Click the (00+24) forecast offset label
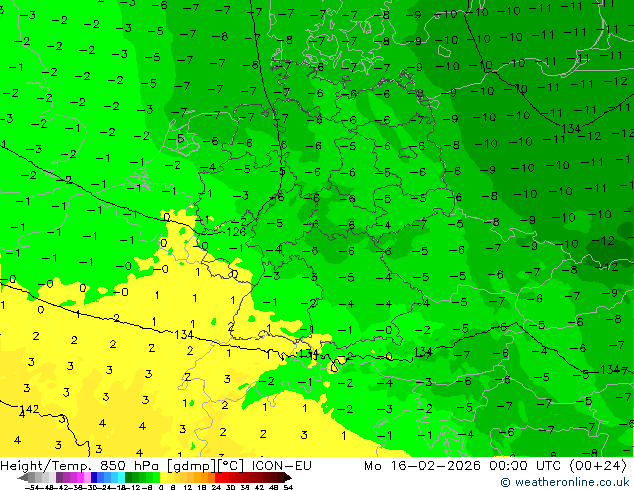Image resolution: width=634 pixels, height=490 pixels. point(597,466)
